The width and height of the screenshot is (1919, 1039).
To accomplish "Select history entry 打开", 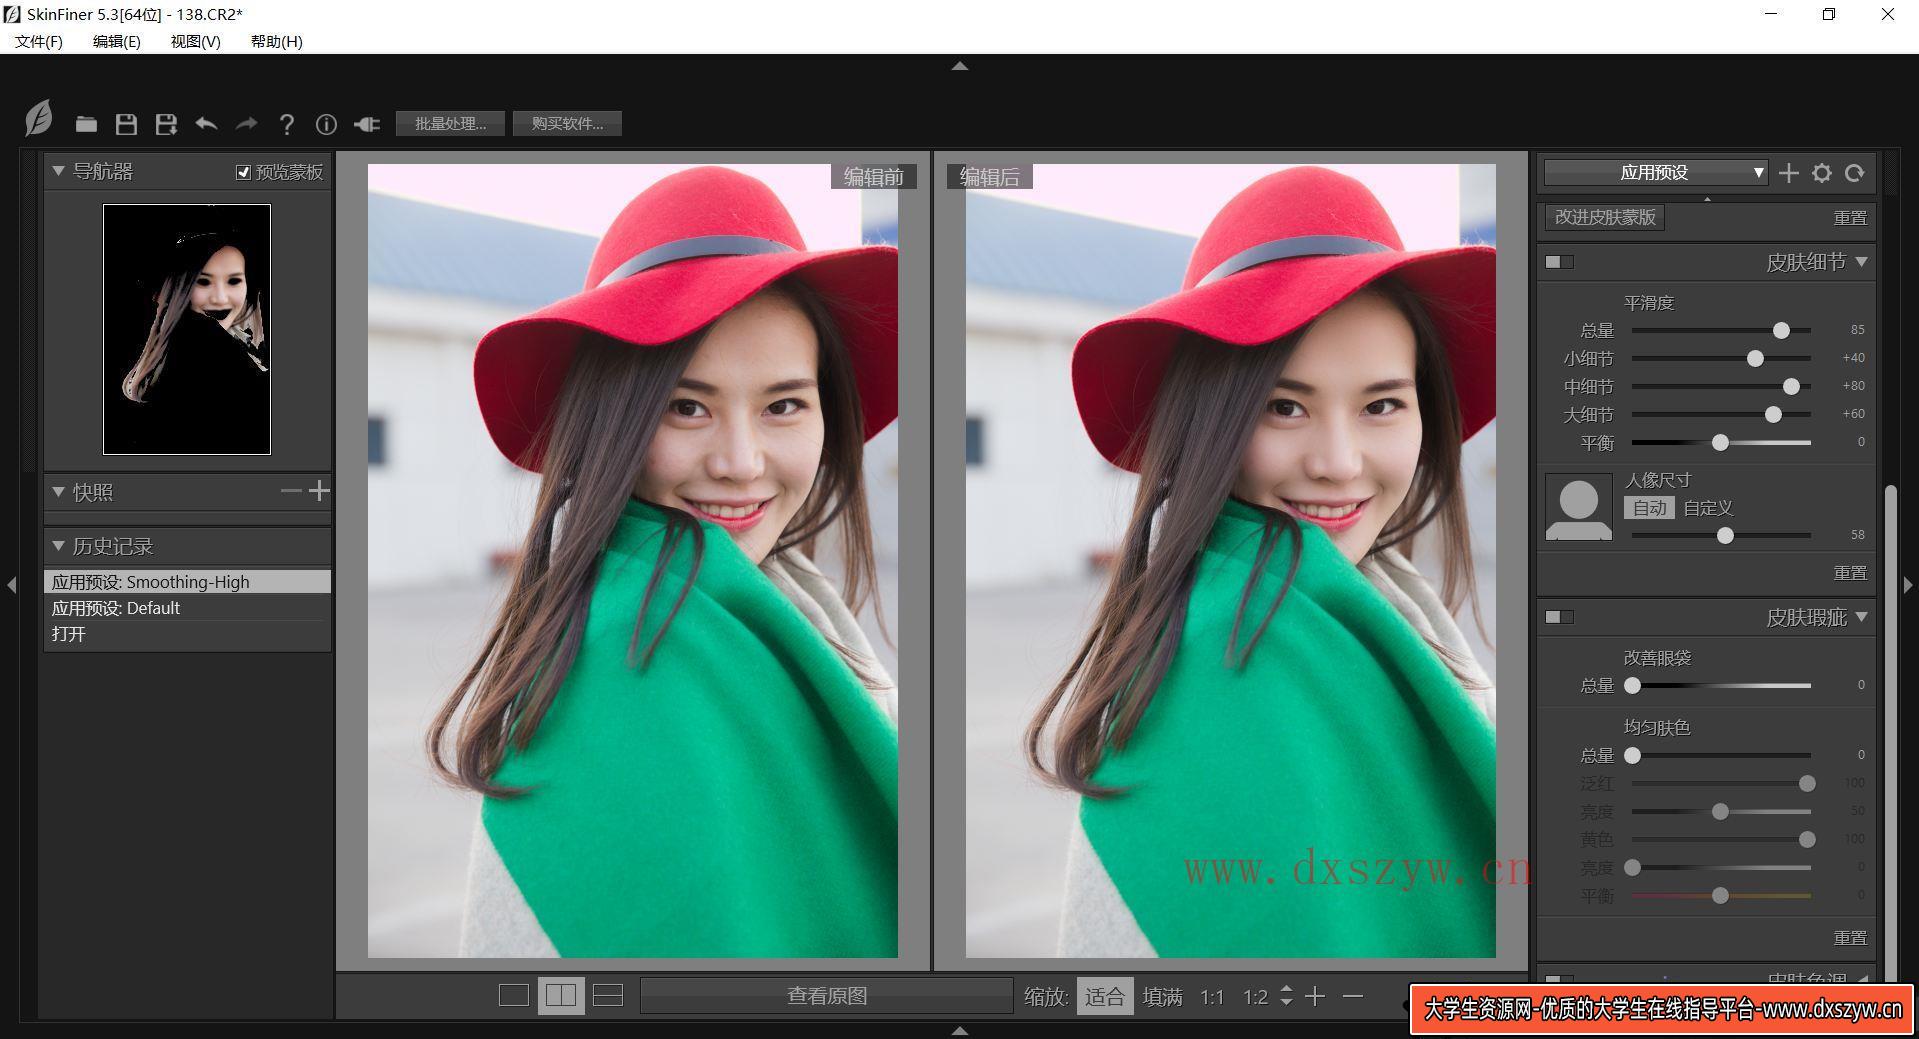I will click(187, 634).
